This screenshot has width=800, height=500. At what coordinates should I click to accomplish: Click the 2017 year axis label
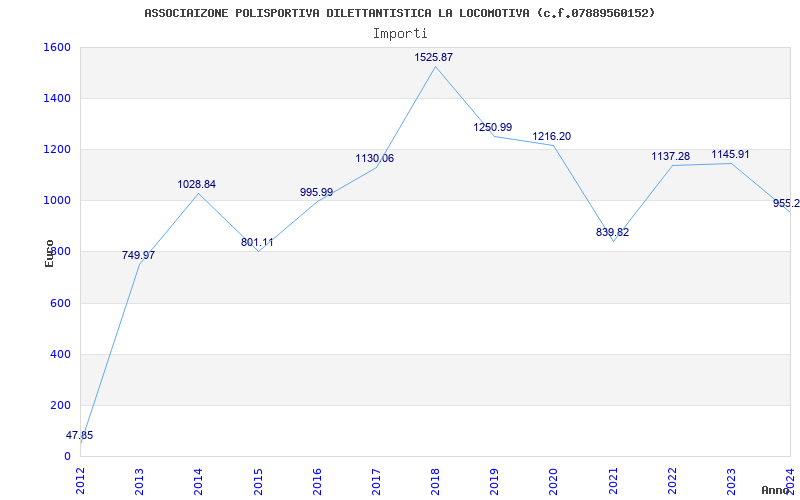pos(377,481)
